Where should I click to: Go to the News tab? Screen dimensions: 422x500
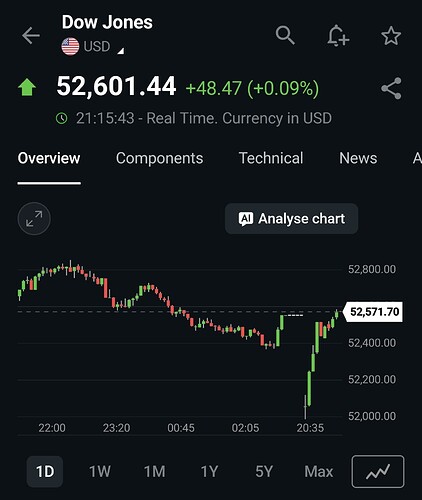pyautogui.click(x=358, y=158)
